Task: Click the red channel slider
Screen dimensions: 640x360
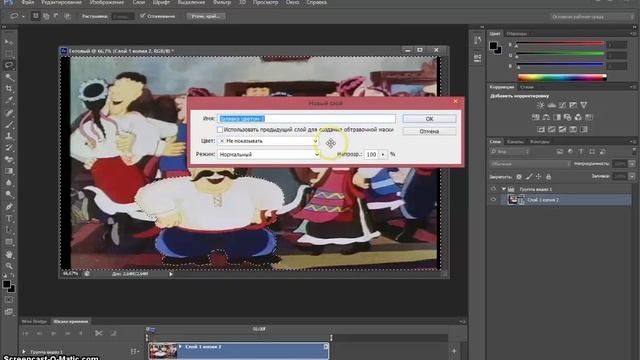Action: tap(560, 43)
